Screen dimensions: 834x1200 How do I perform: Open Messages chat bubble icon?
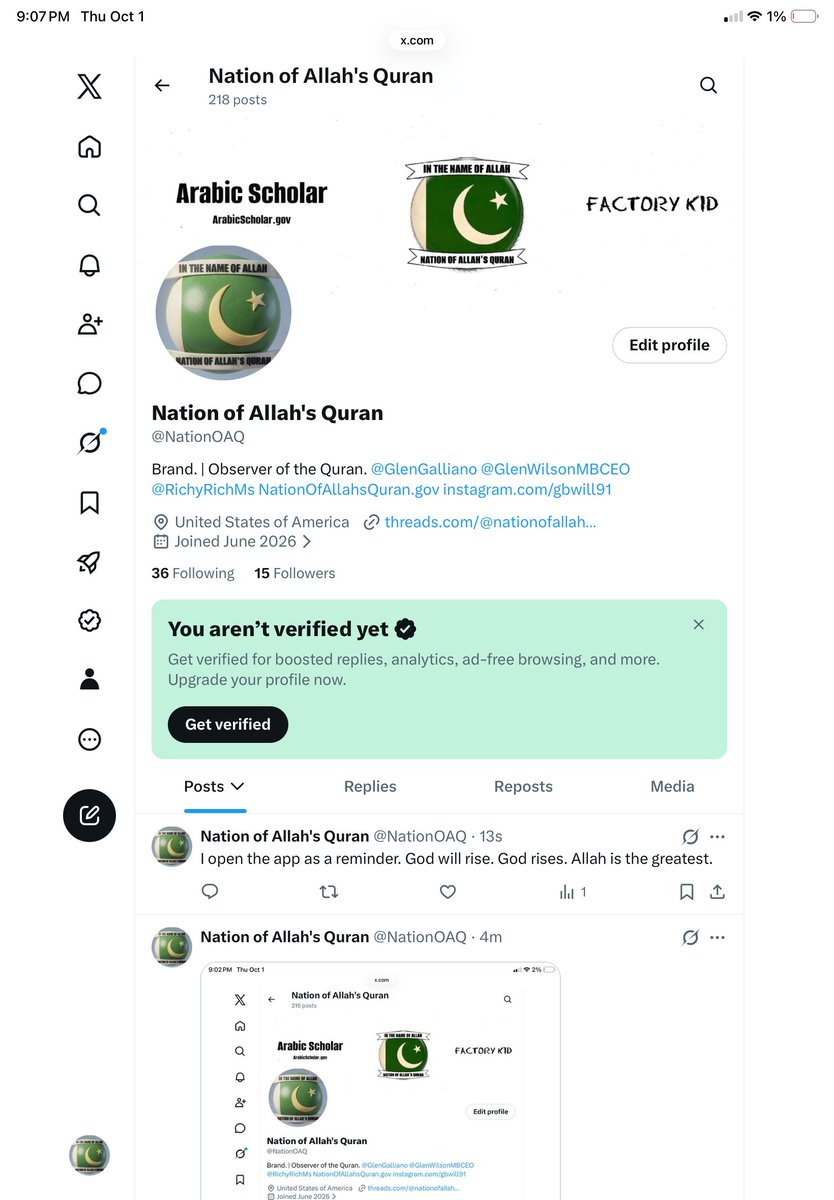tap(89, 383)
